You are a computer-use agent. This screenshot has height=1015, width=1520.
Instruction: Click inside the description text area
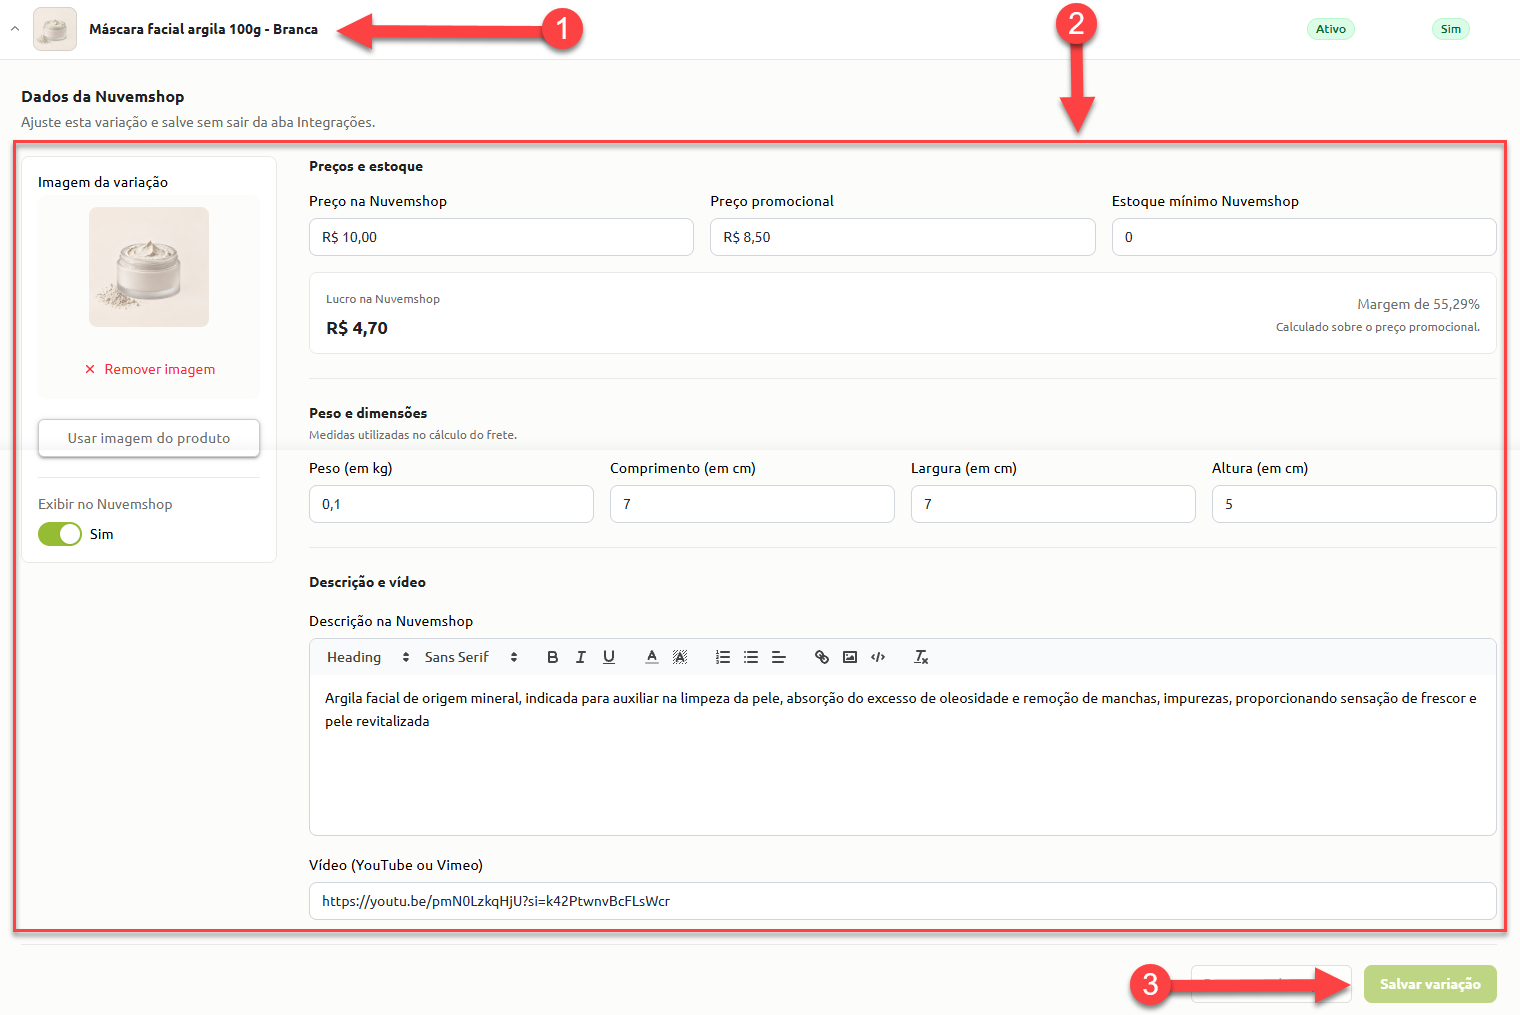(x=903, y=756)
